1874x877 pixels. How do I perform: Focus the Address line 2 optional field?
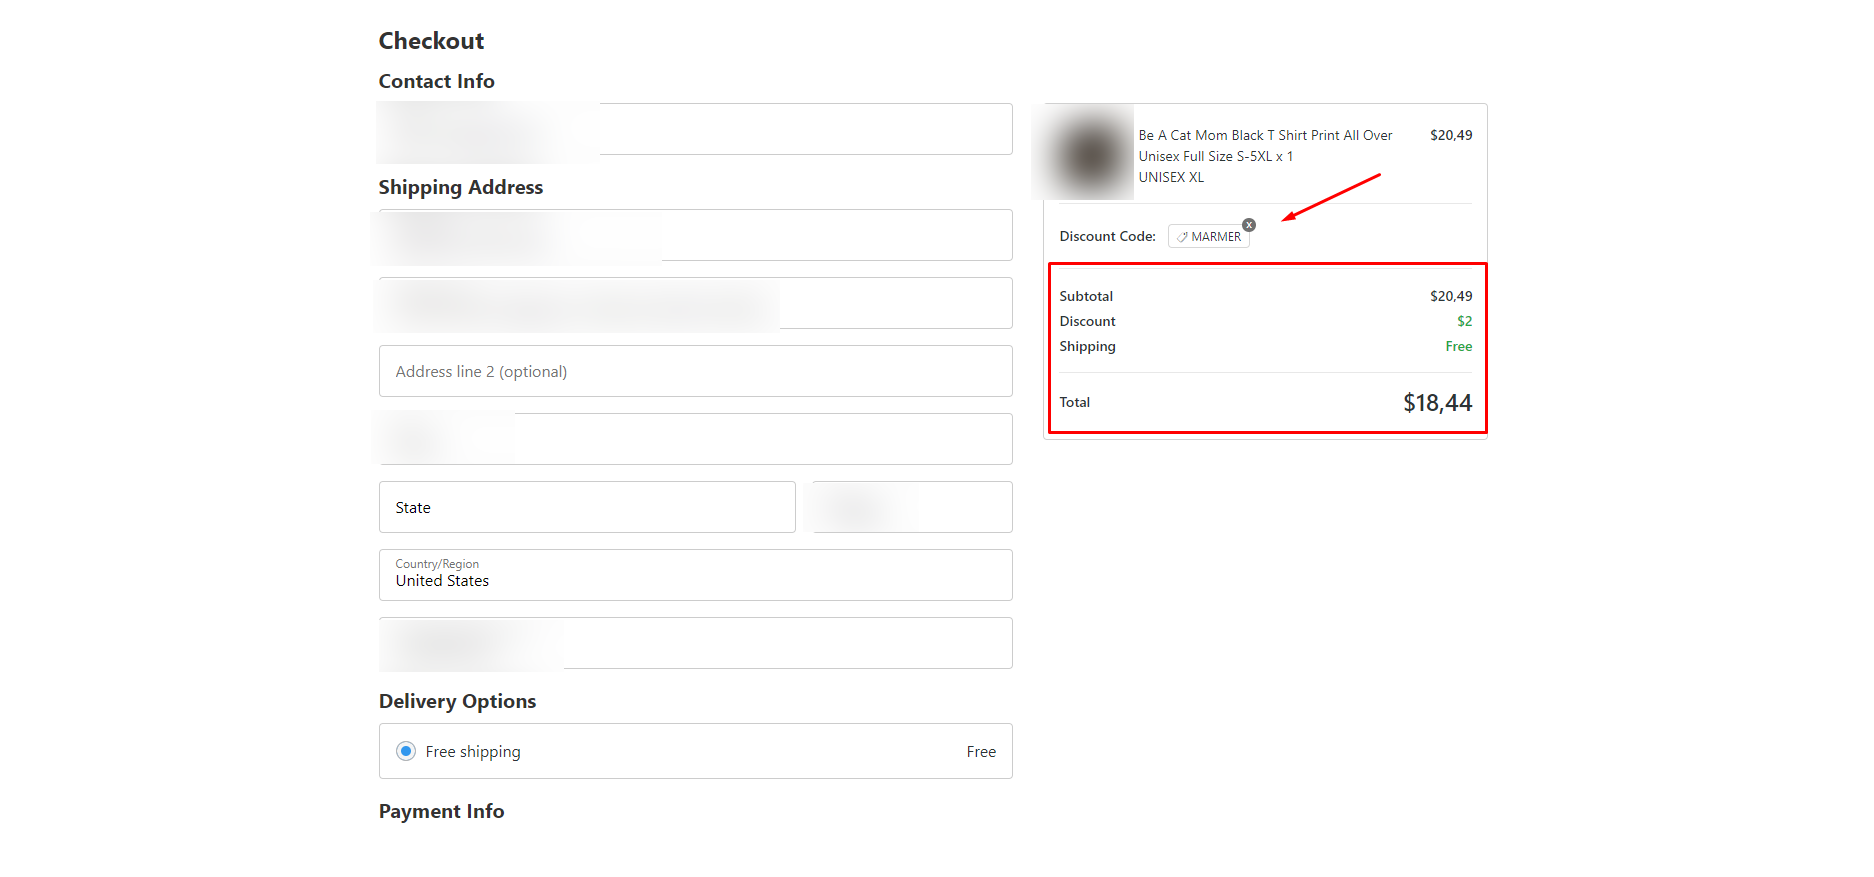pyautogui.click(x=696, y=371)
